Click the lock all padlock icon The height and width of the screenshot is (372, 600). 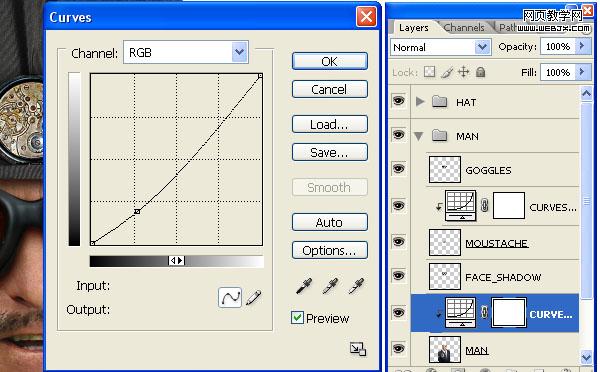481,72
